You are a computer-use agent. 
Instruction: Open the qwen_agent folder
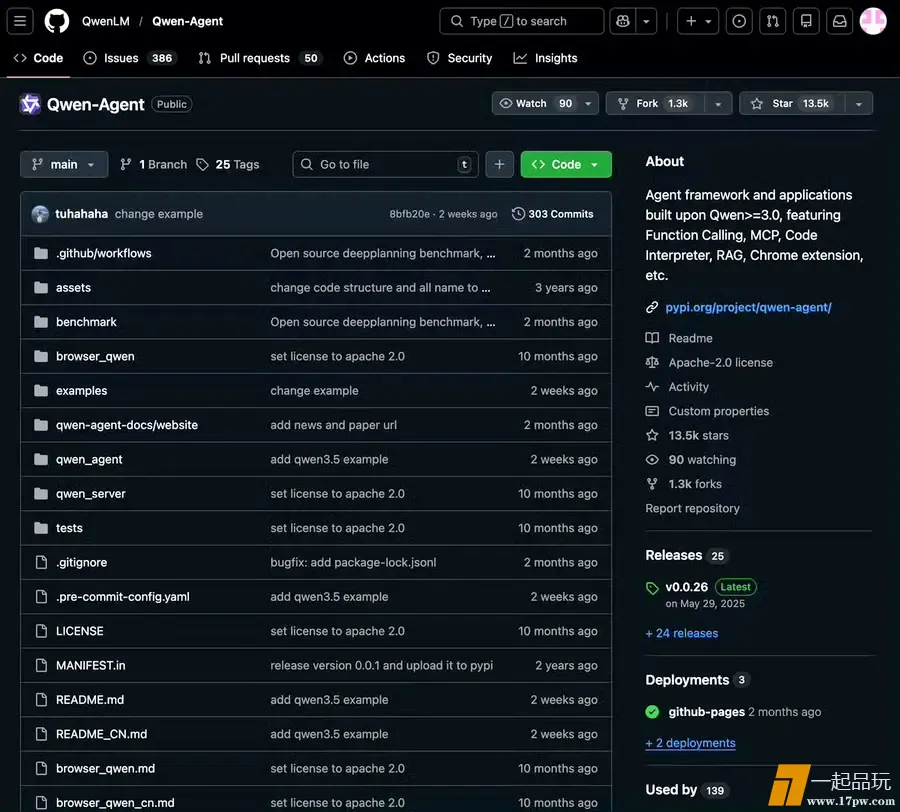point(89,459)
